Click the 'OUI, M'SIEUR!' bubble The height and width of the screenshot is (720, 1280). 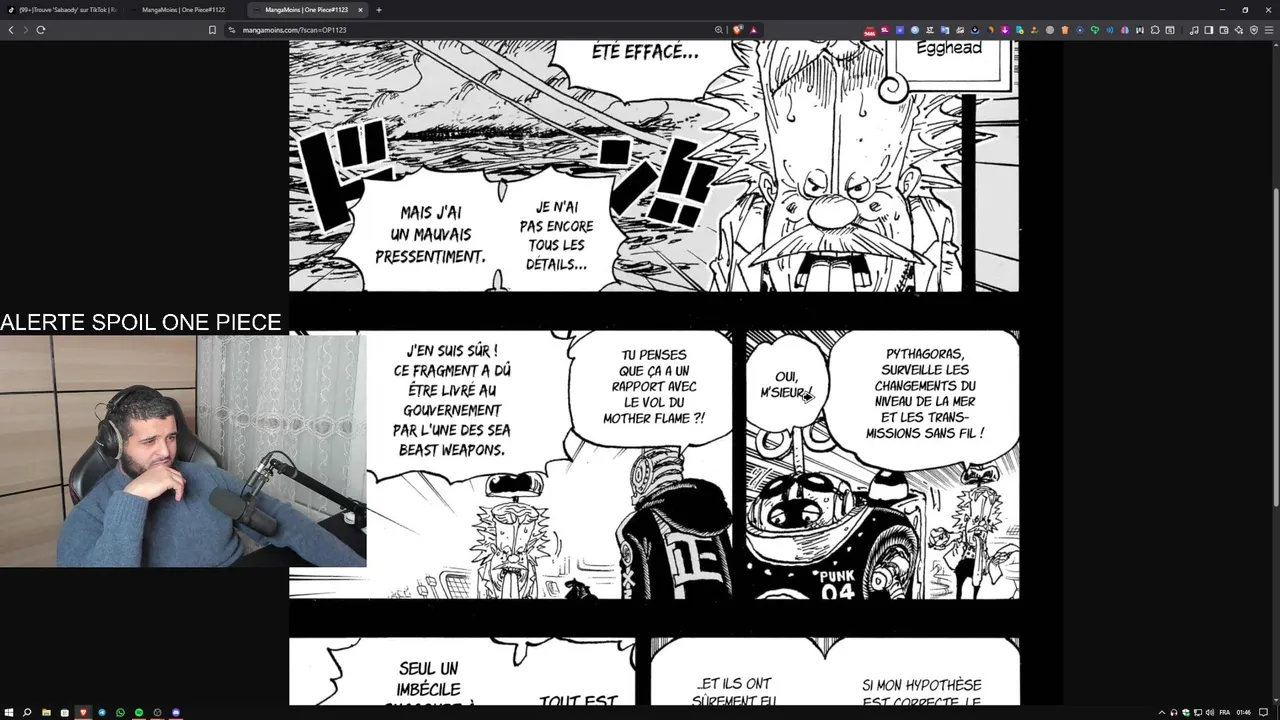click(x=787, y=385)
